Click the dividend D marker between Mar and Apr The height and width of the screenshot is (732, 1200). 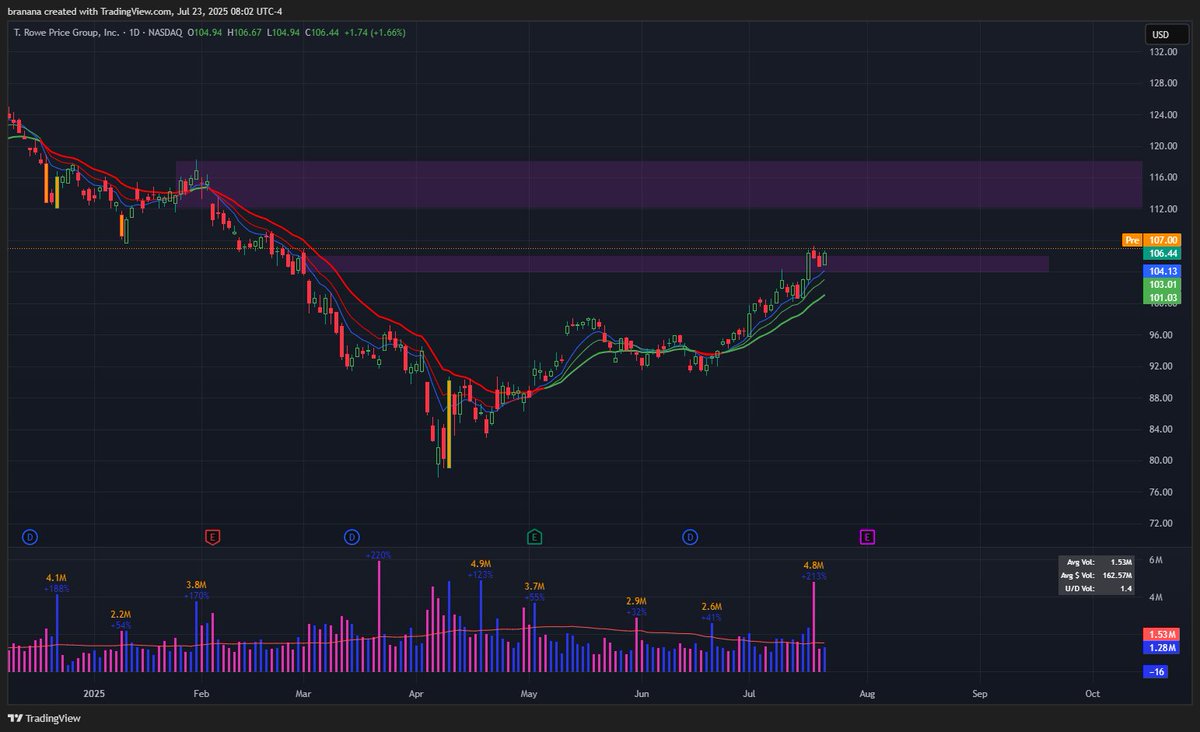351,538
